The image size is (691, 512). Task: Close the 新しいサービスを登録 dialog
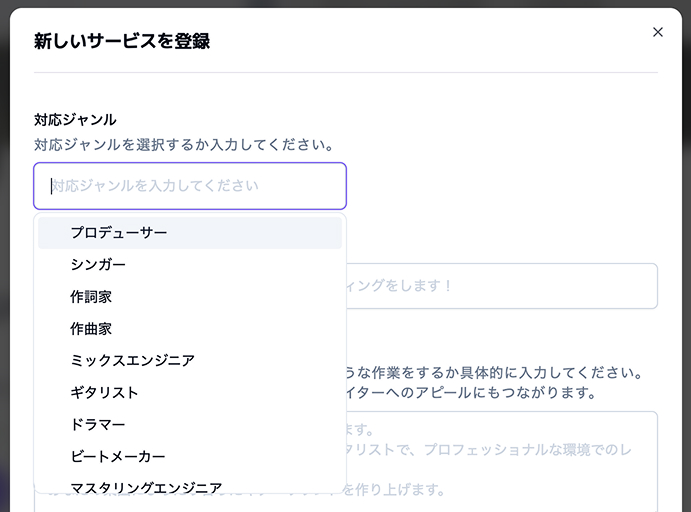(x=657, y=32)
